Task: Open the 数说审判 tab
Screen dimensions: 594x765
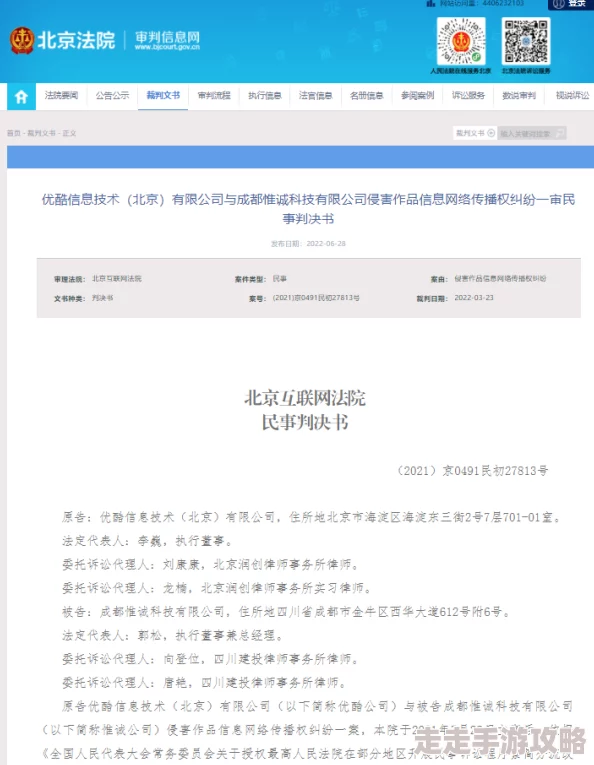Action: point(518,95)
